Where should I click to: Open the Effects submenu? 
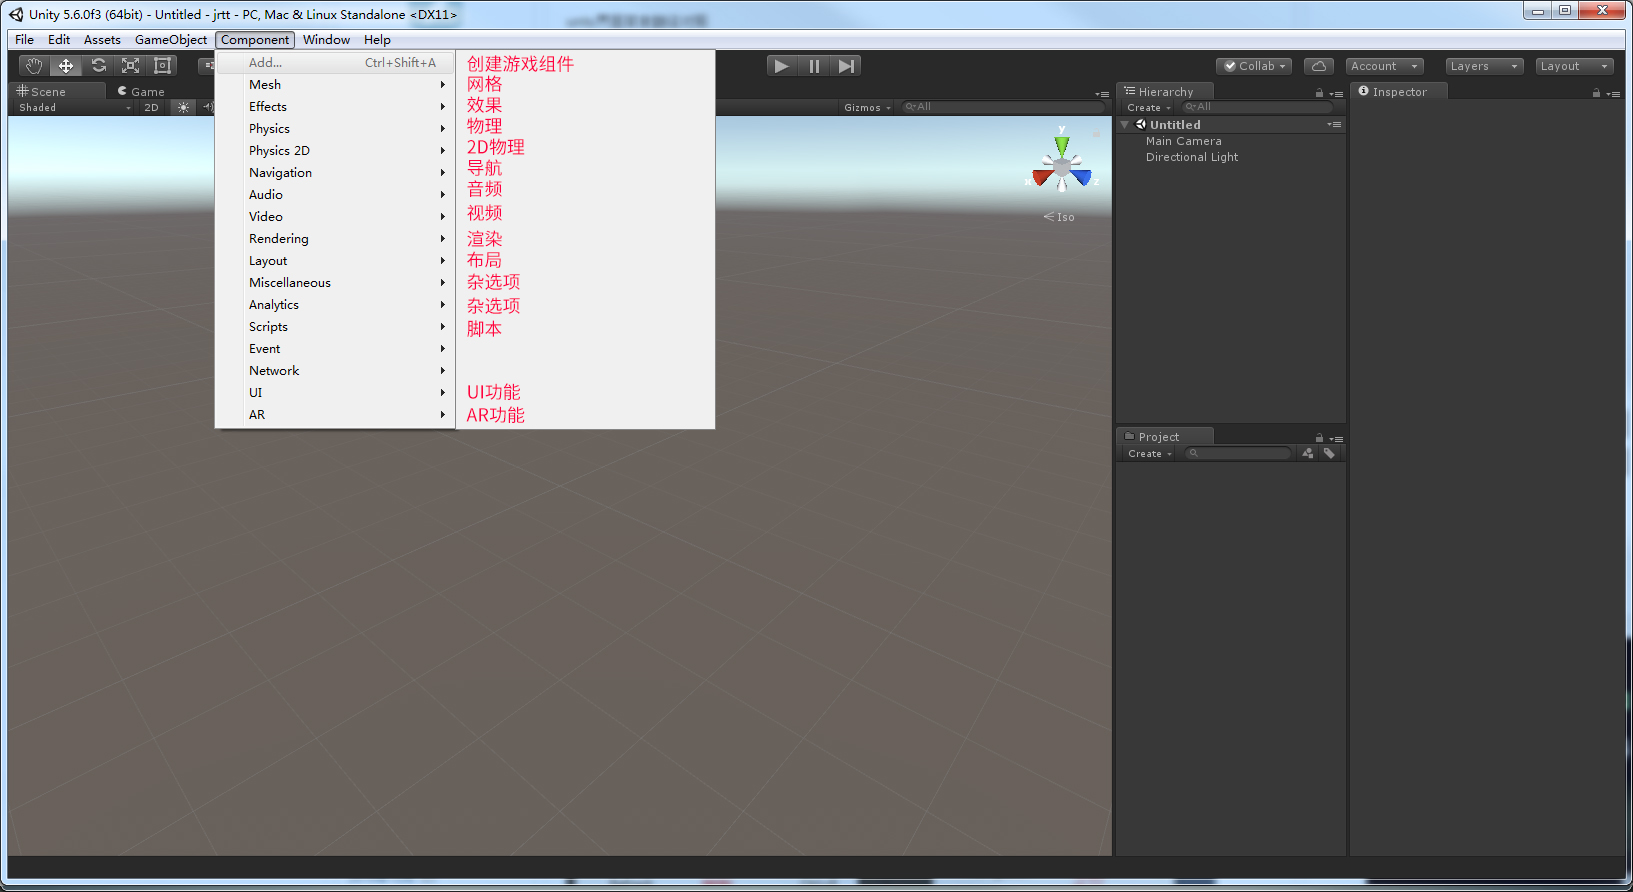335,107
